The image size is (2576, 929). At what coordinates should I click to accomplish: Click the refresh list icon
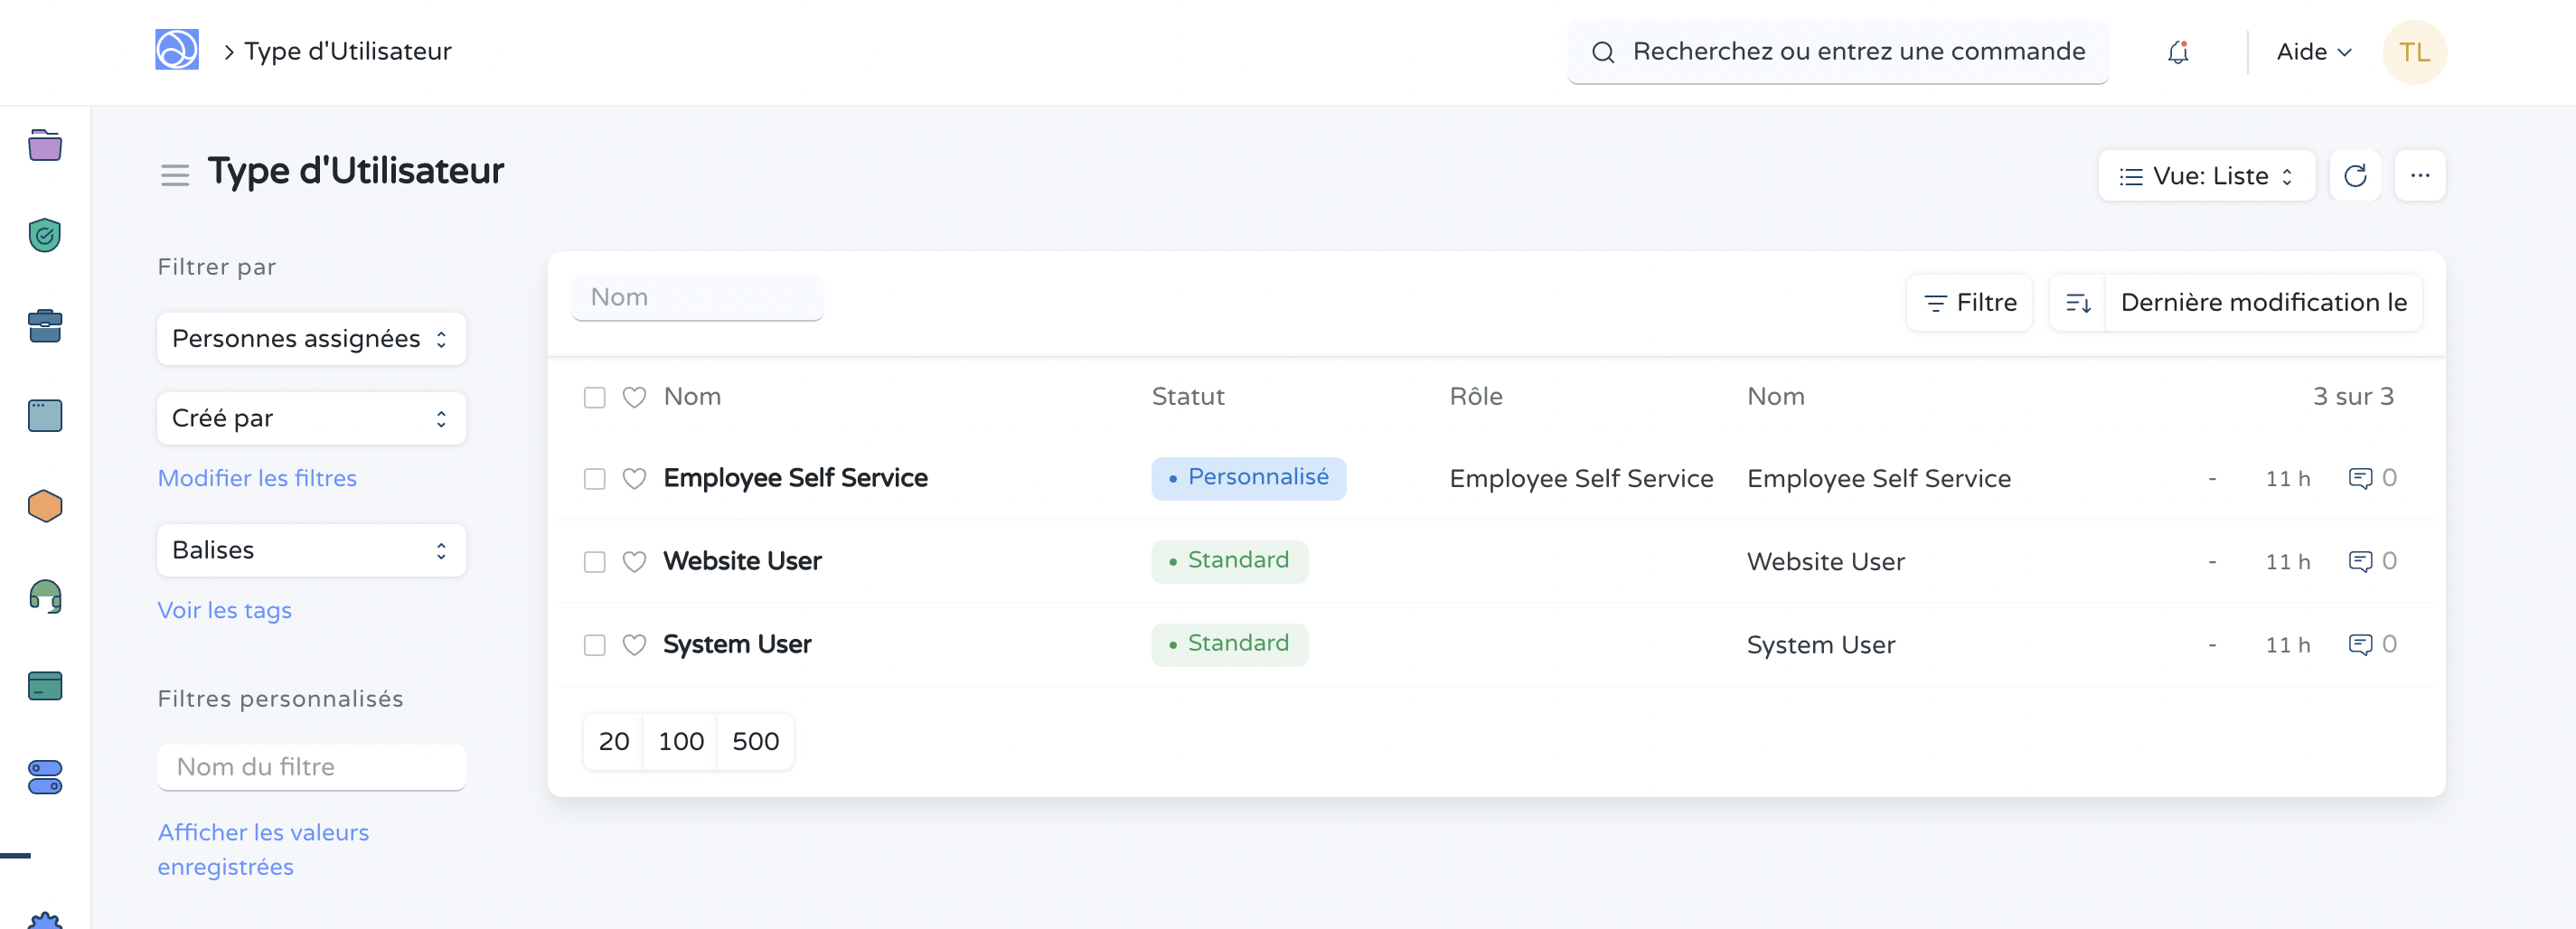click(2354, 176)
